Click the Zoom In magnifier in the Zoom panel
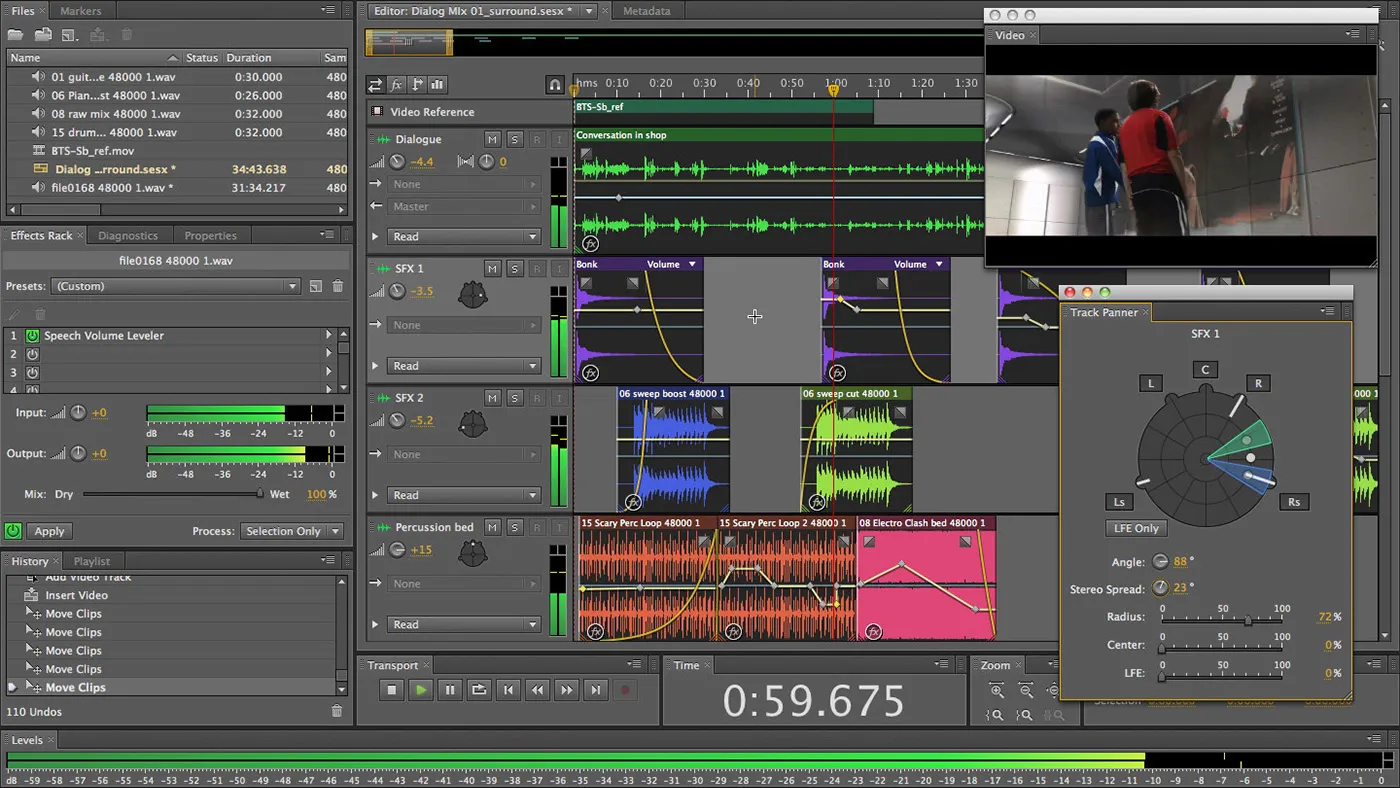Screen dimensions: 1400x788 (996, 690)
